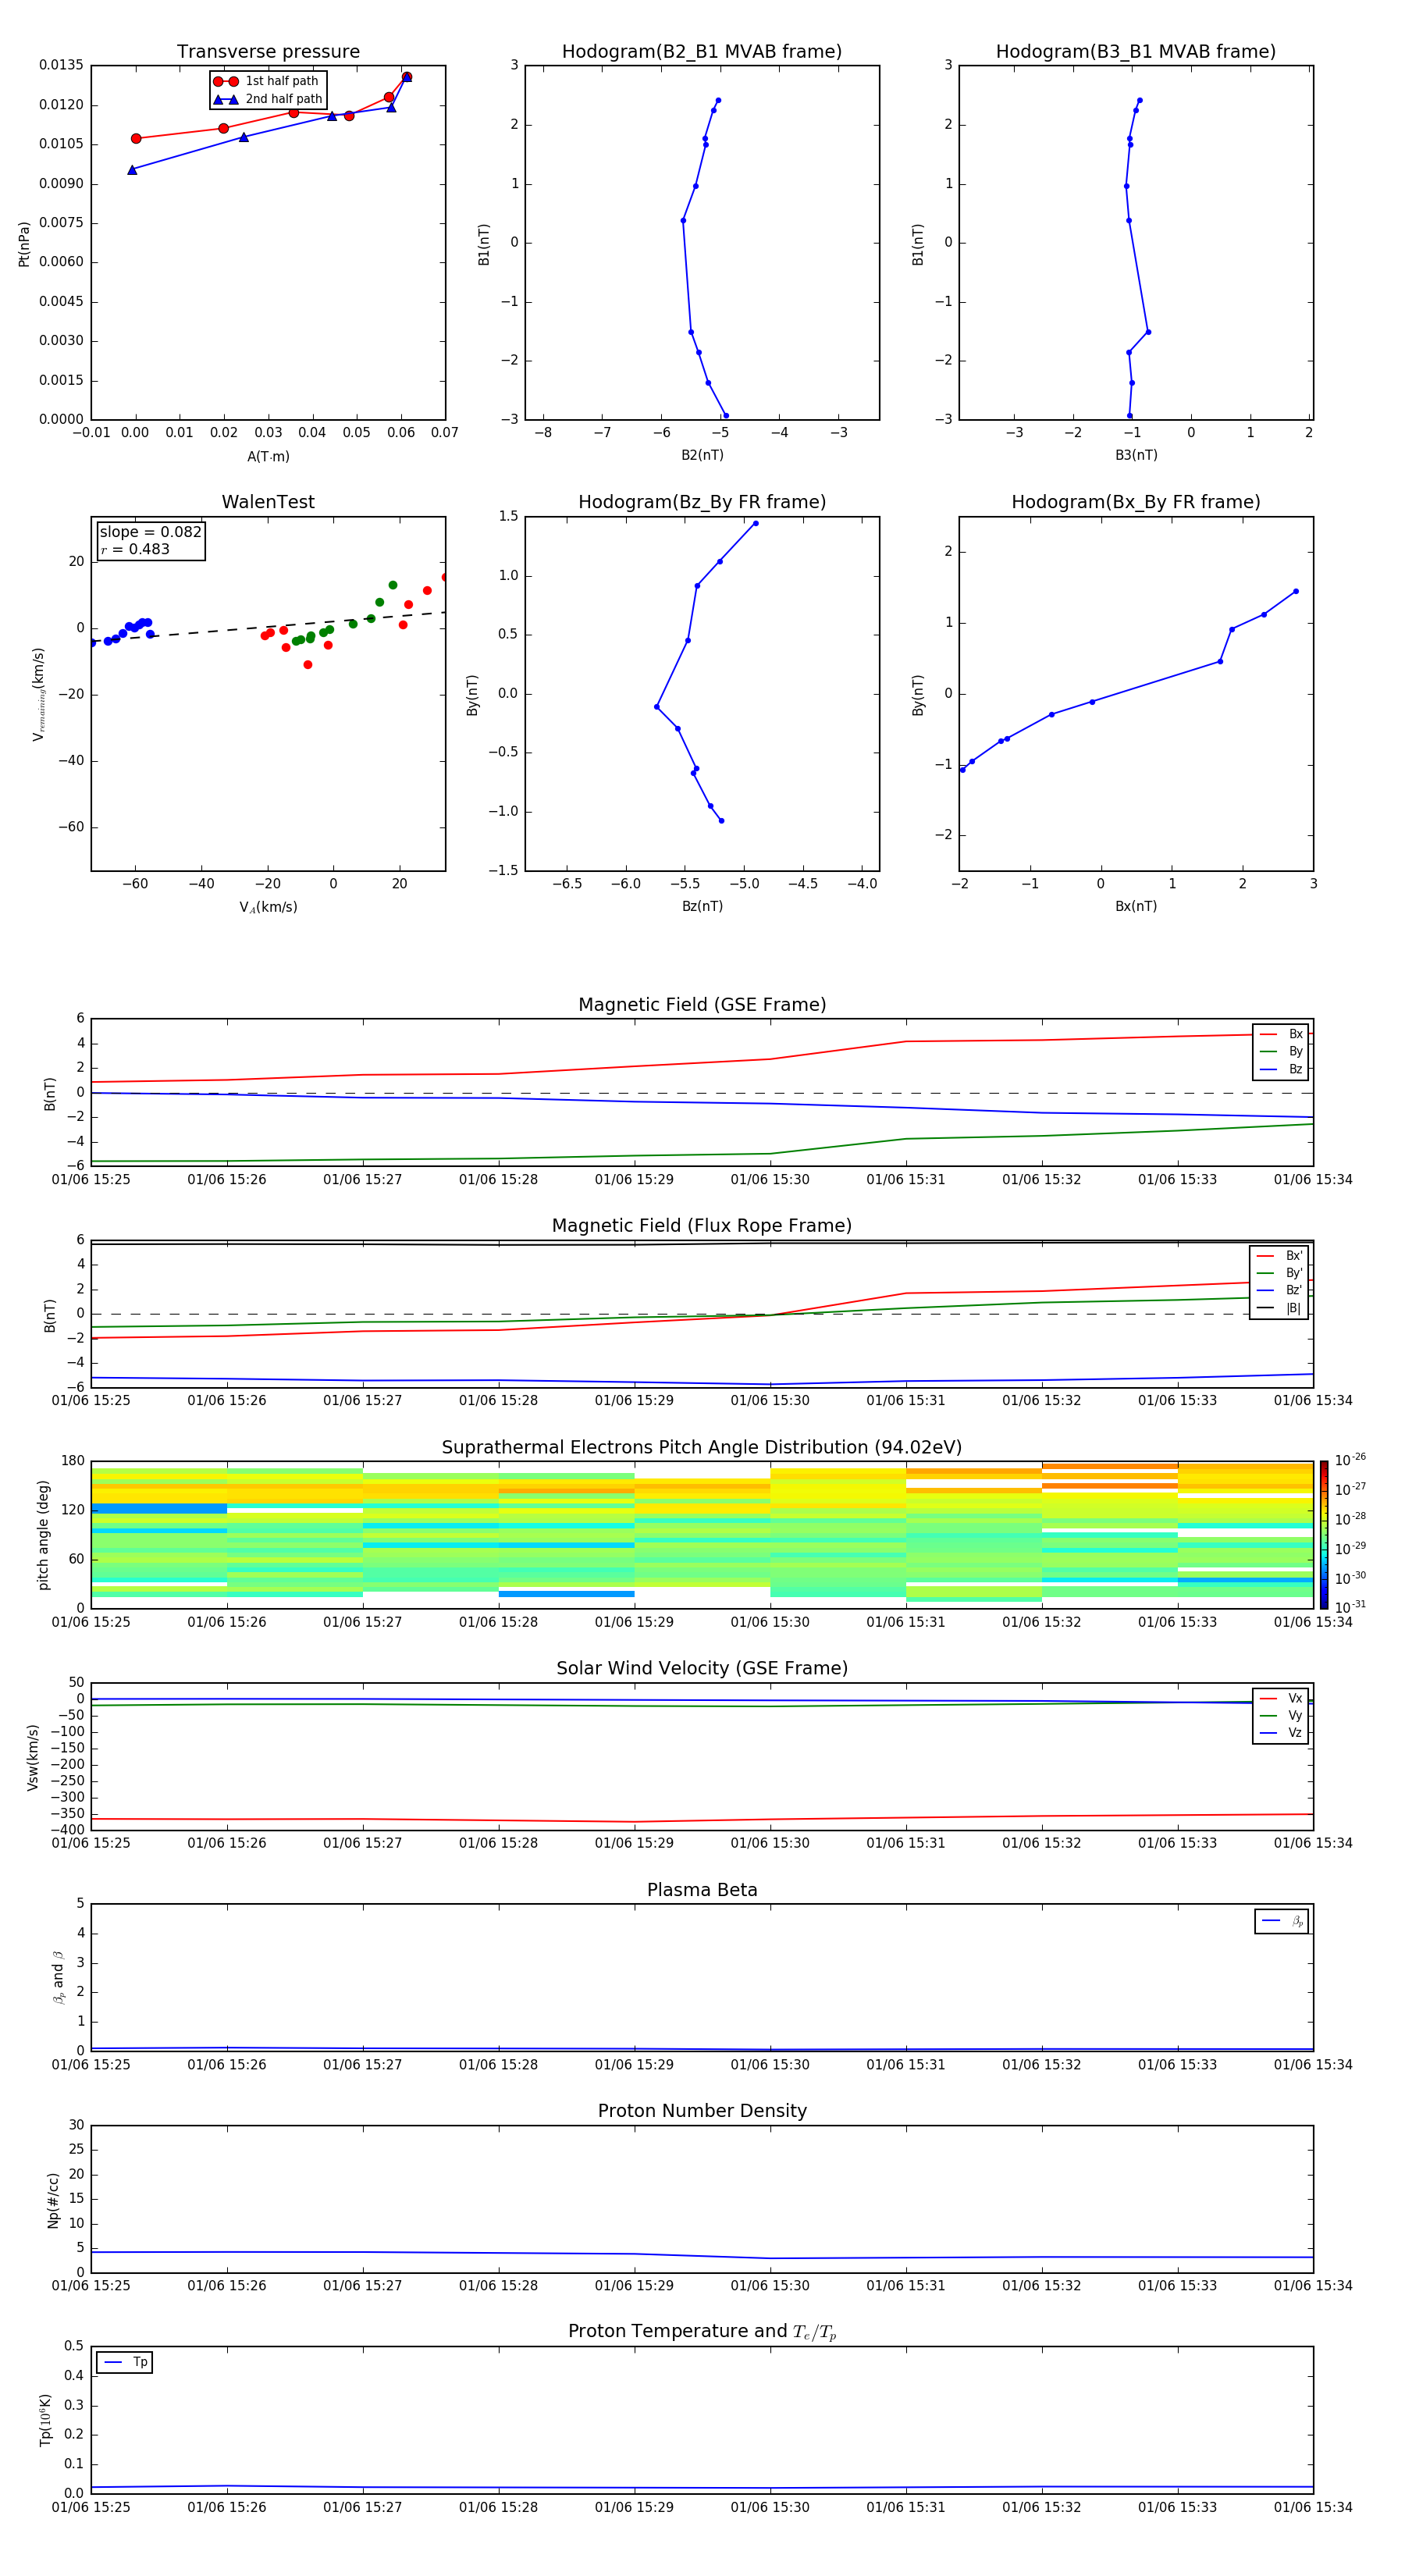Click the "Solar Wind Velocity (GSE Frame)" title
Image resolution: width=1405 pixels, height=2576 pixels.
coord(702,1669)
